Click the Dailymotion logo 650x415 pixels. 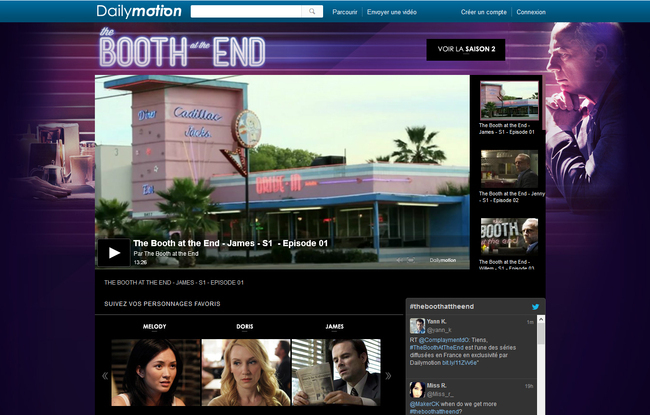point(139,11)
